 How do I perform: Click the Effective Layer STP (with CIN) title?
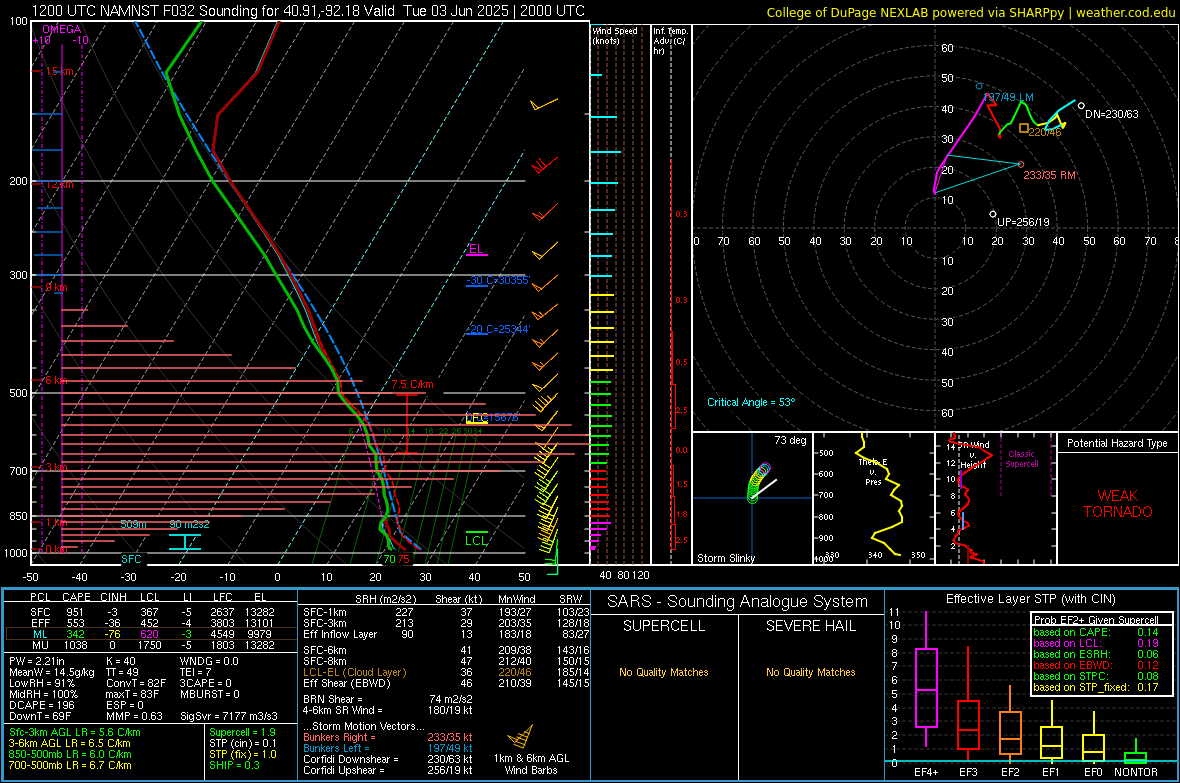coord(1030,599)
